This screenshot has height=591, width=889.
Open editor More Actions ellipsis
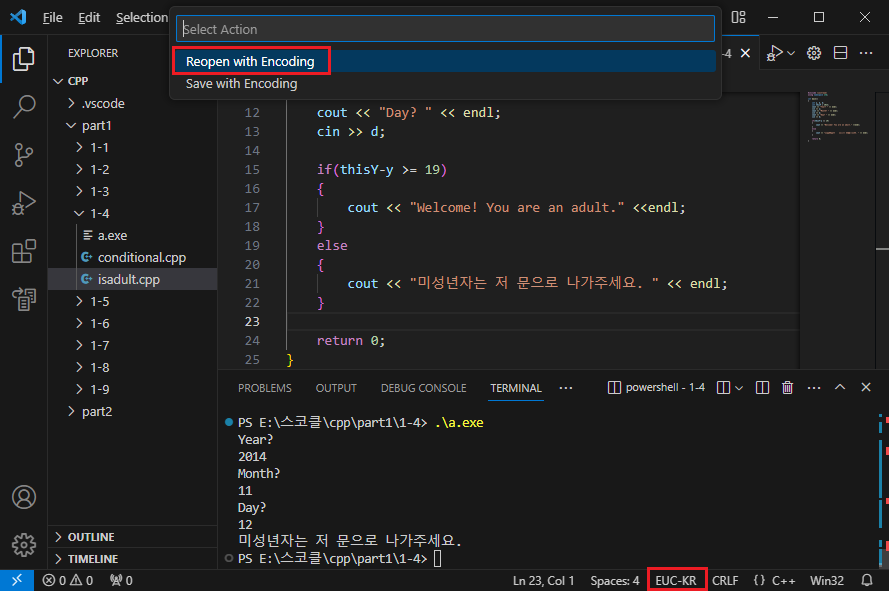pos(866,53)
